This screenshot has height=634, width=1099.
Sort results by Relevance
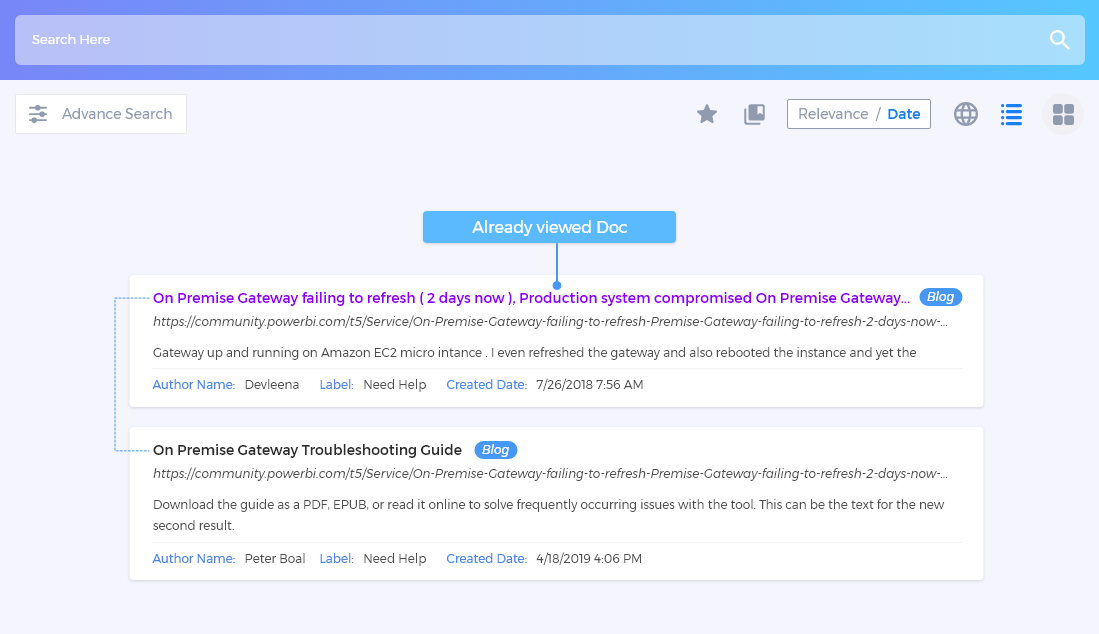(x=832, y=114)
